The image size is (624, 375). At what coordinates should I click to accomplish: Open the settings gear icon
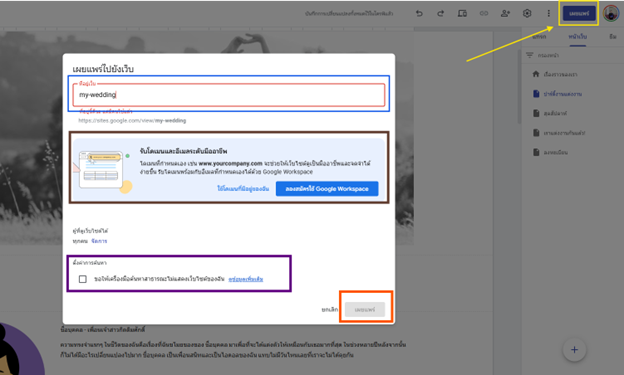click(x=527, y=14)
